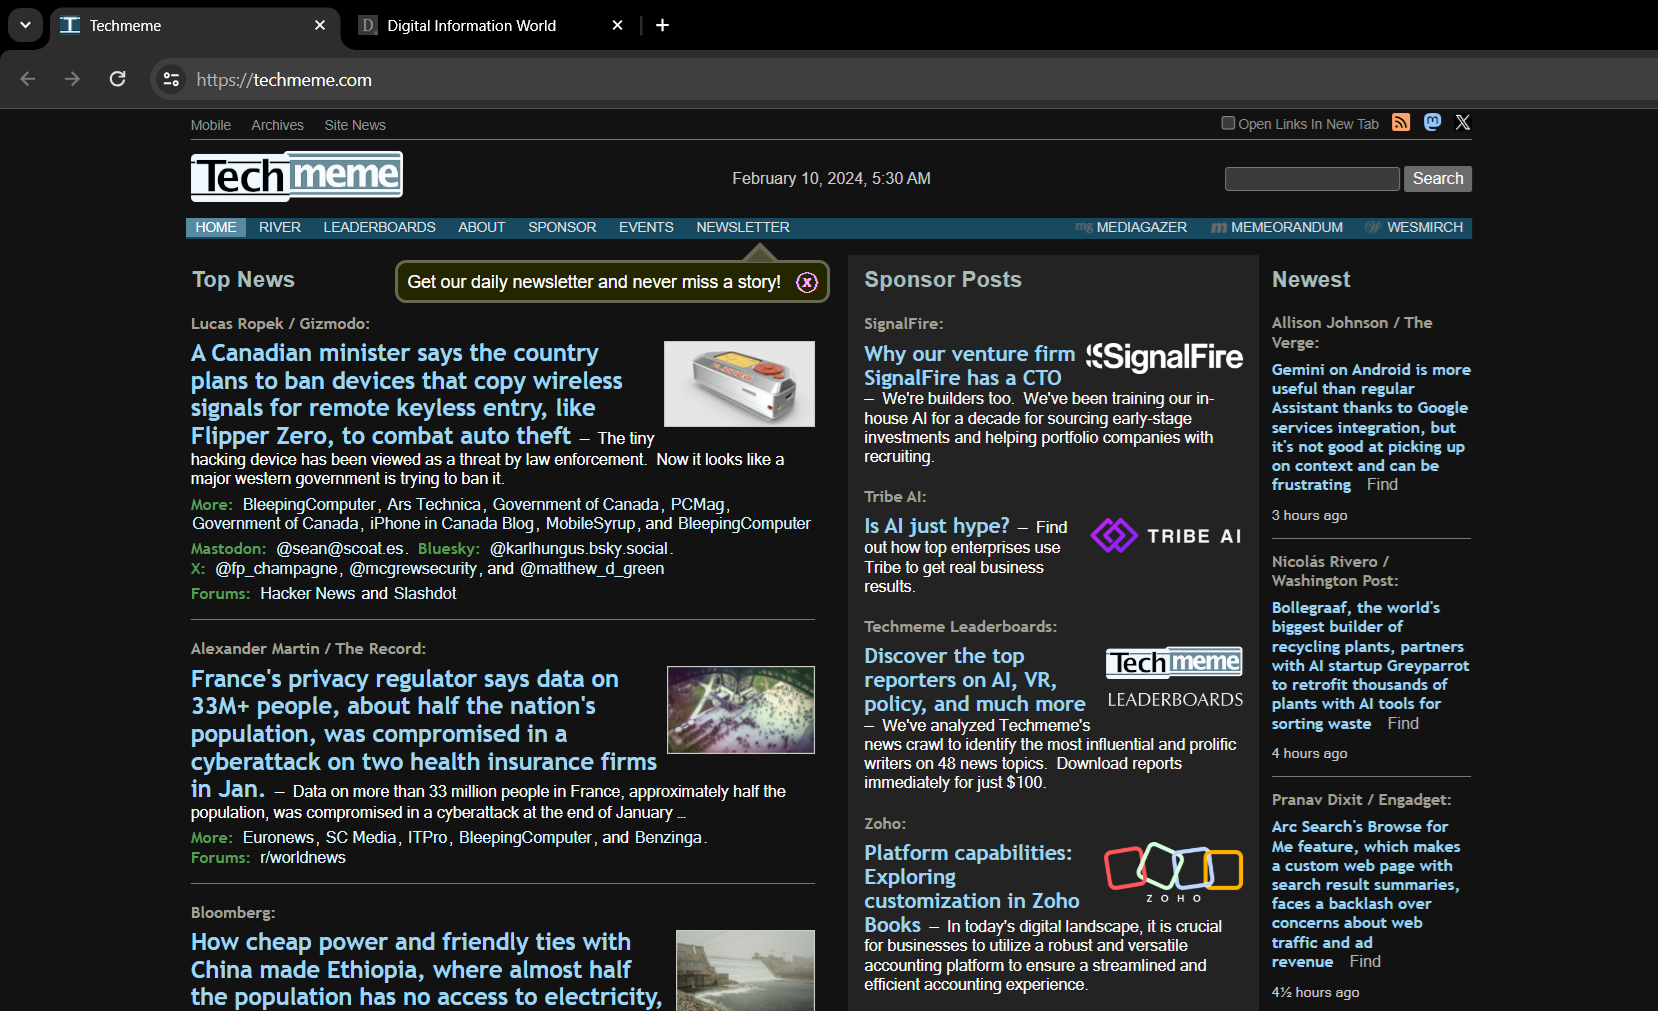This screenshot has height=1011, width=1658.
Task: Open Gemini on Android story in Newest
Action: [1371, 427]
